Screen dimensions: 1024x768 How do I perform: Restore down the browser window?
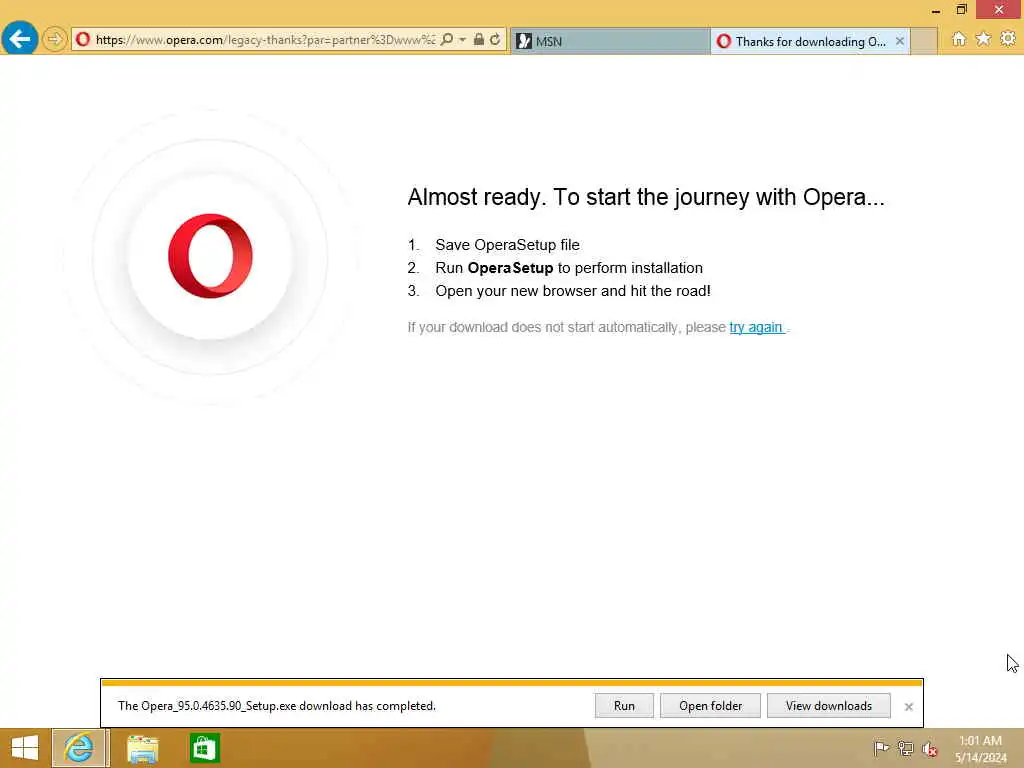click(x=961, y=10)
